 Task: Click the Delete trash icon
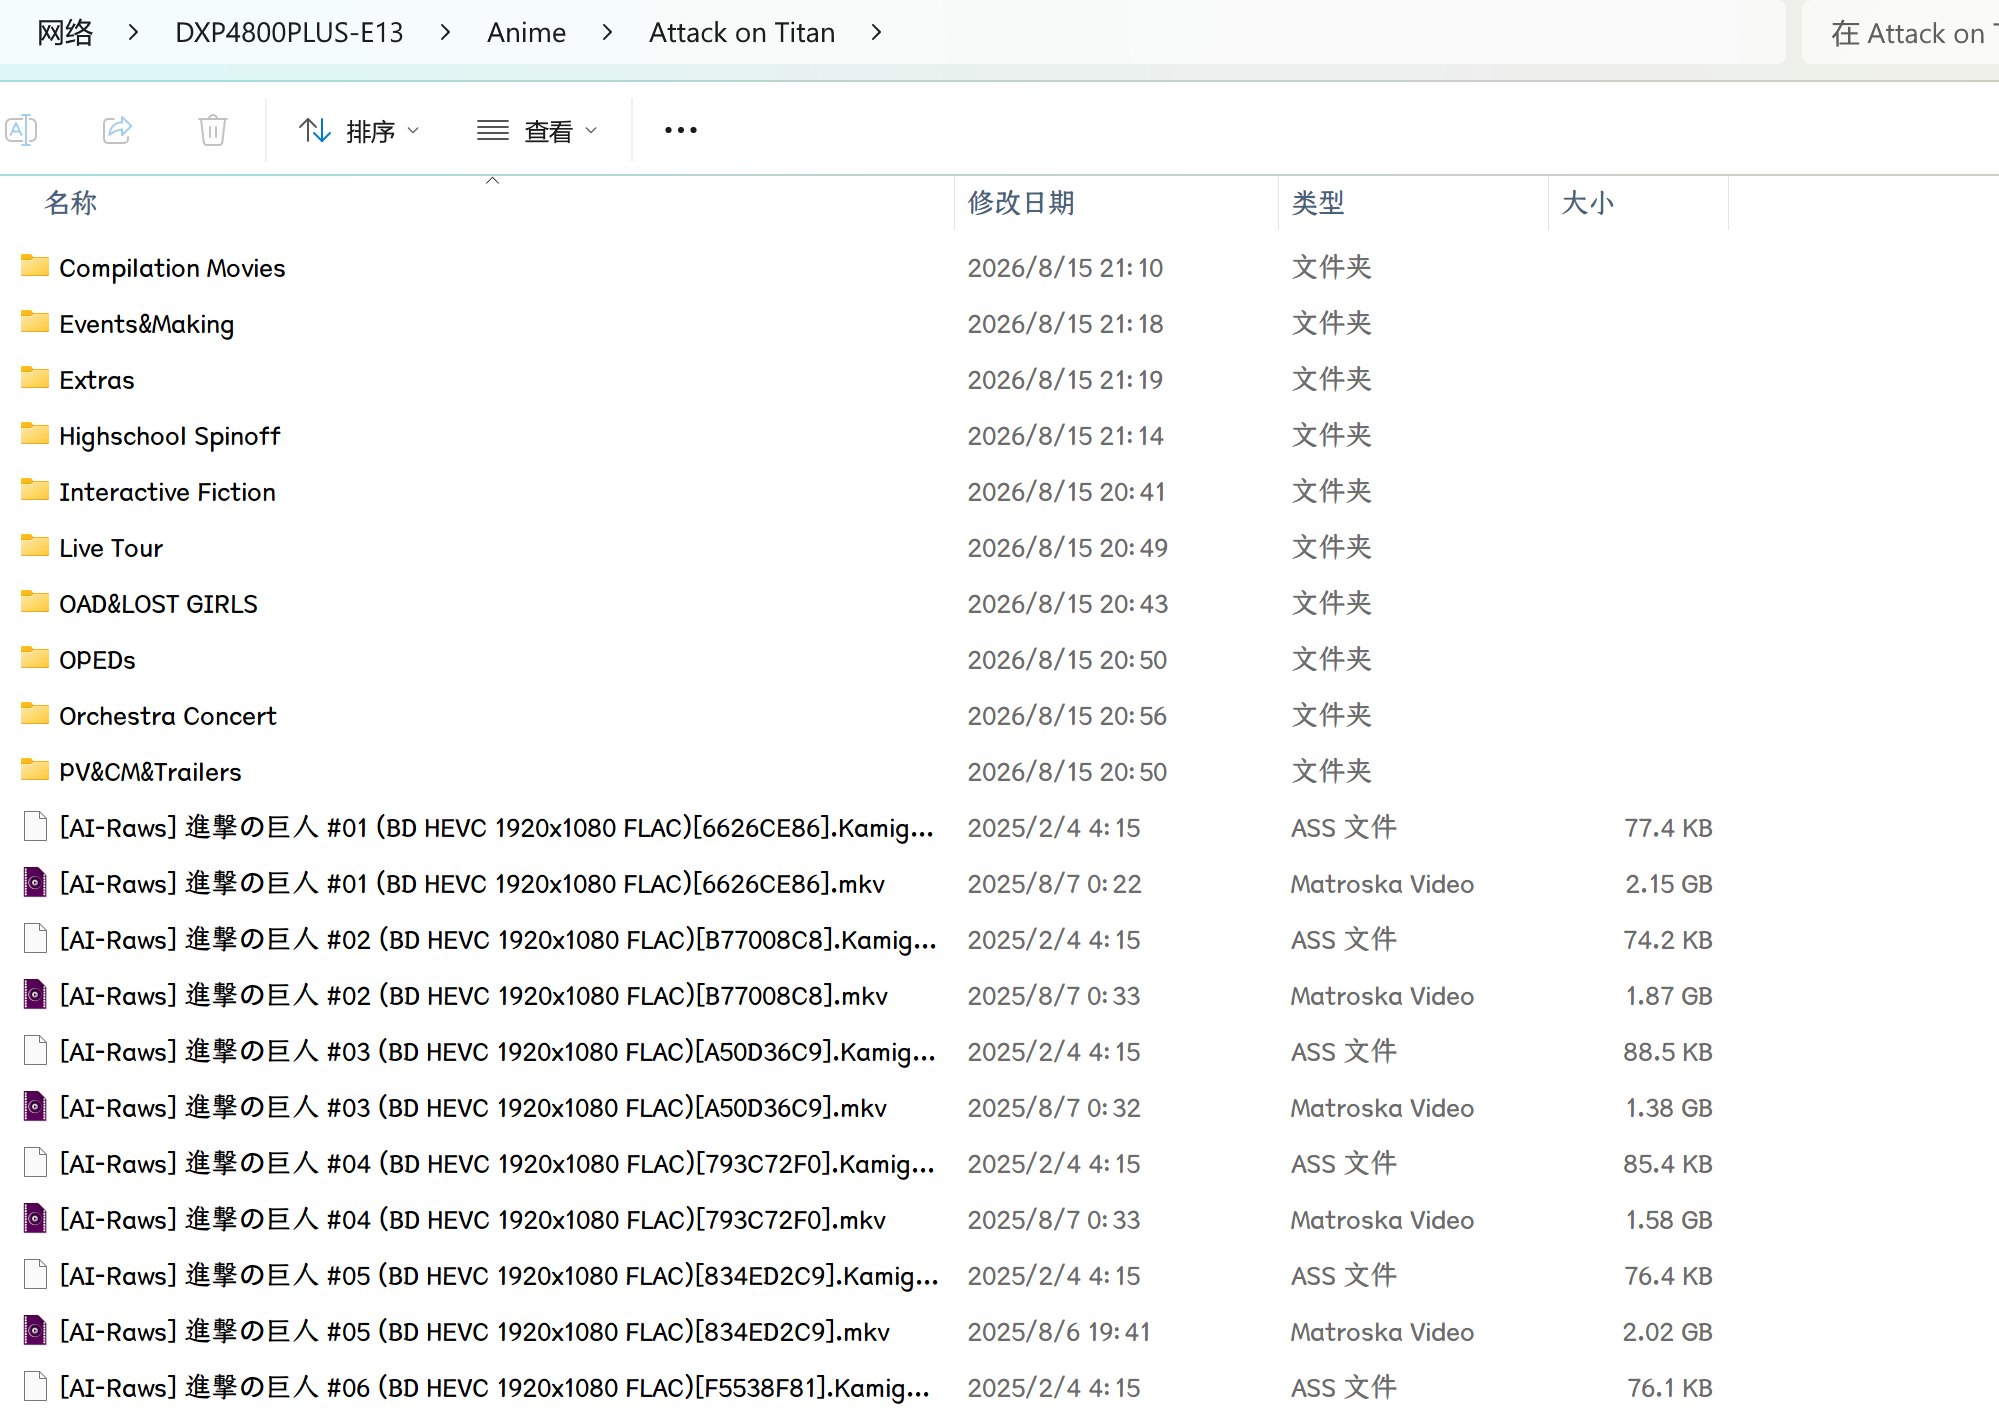point(213,130)
